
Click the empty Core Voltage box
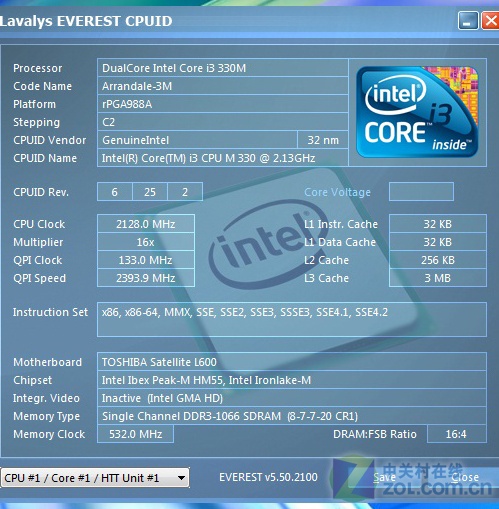[x=421, y=192]
